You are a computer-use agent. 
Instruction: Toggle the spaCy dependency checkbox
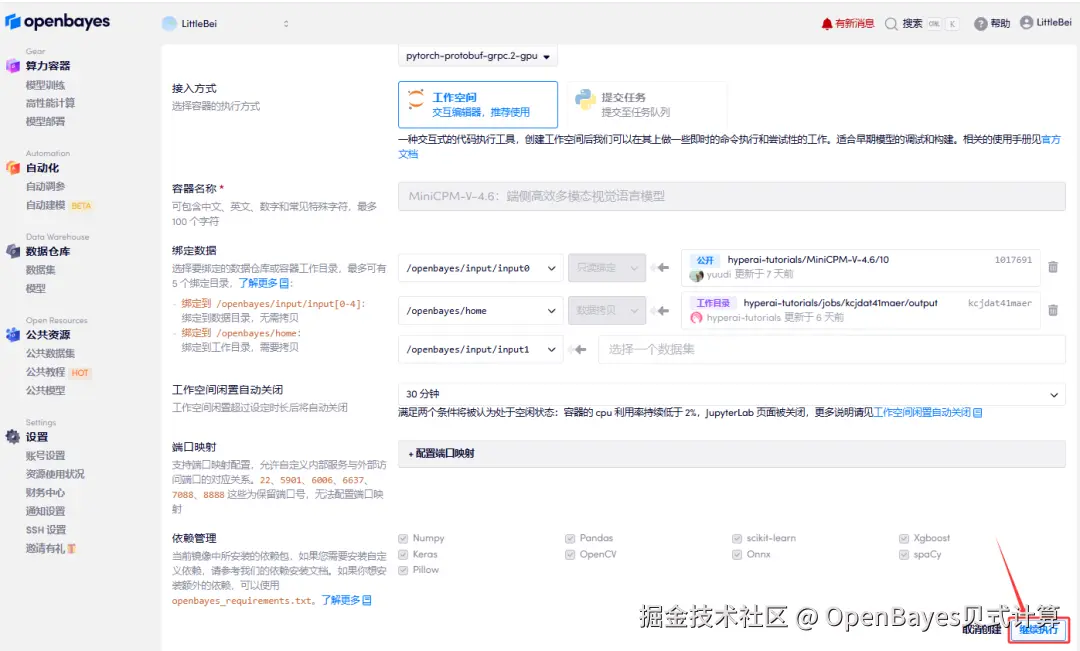point(904,555)
